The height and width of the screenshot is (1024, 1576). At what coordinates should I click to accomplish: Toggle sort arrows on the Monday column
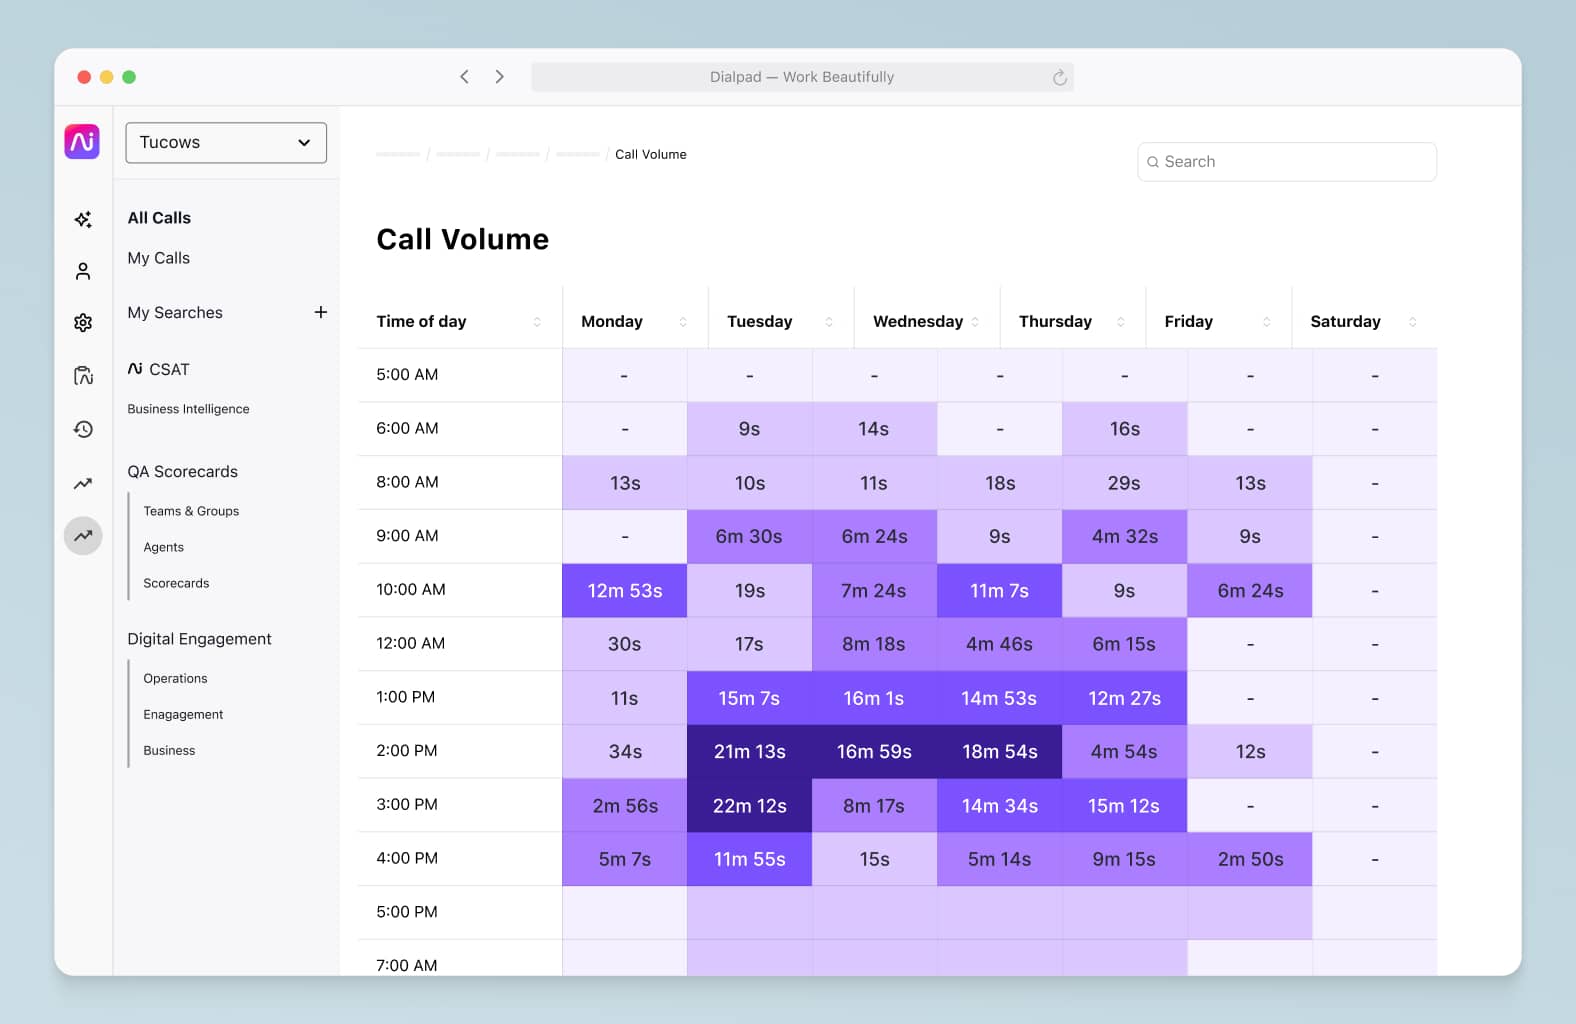pyautogui.click(x=683, y=321)
